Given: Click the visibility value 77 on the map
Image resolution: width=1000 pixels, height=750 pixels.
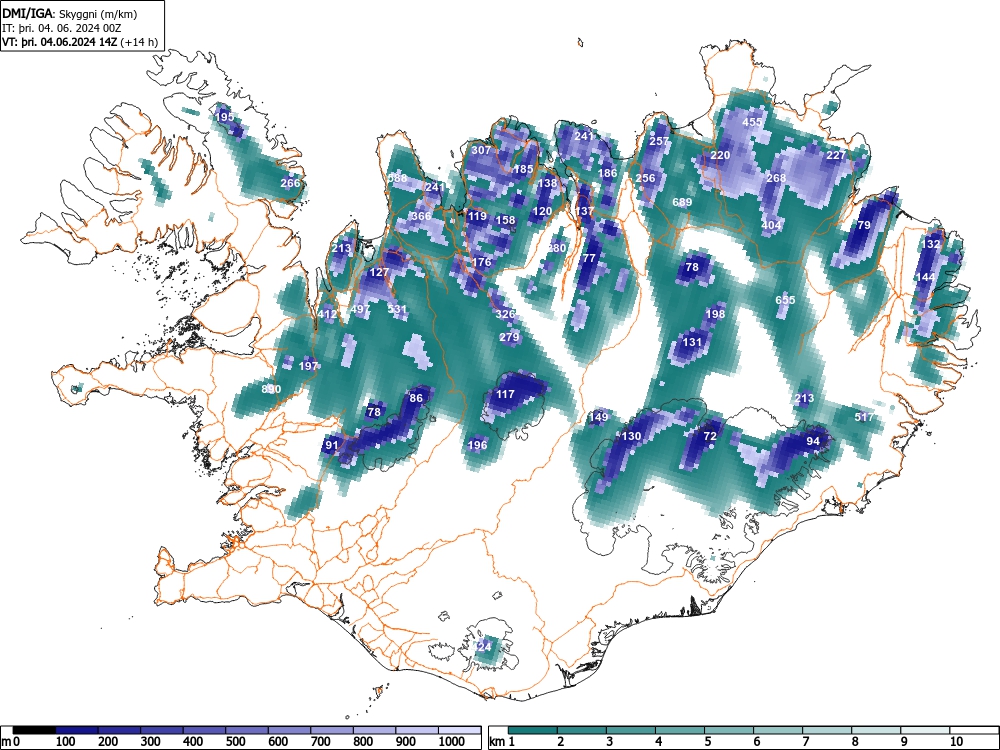Looking at the screenshot, I should tap(589, 258).
